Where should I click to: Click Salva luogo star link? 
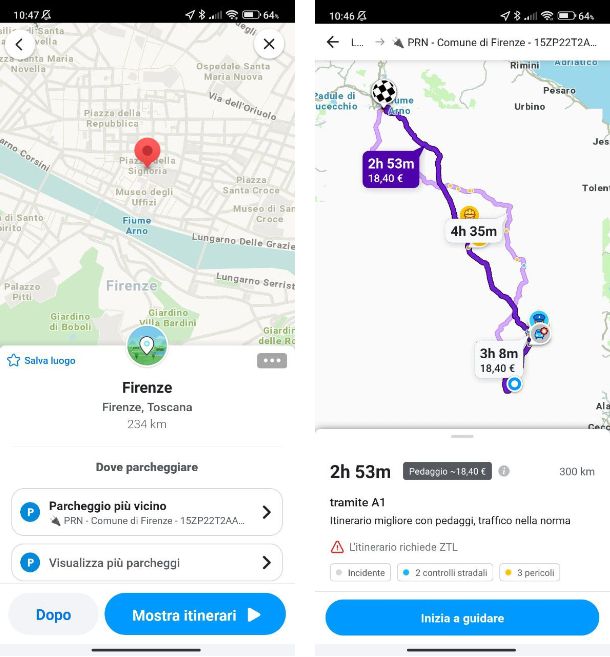click(42, 360)
